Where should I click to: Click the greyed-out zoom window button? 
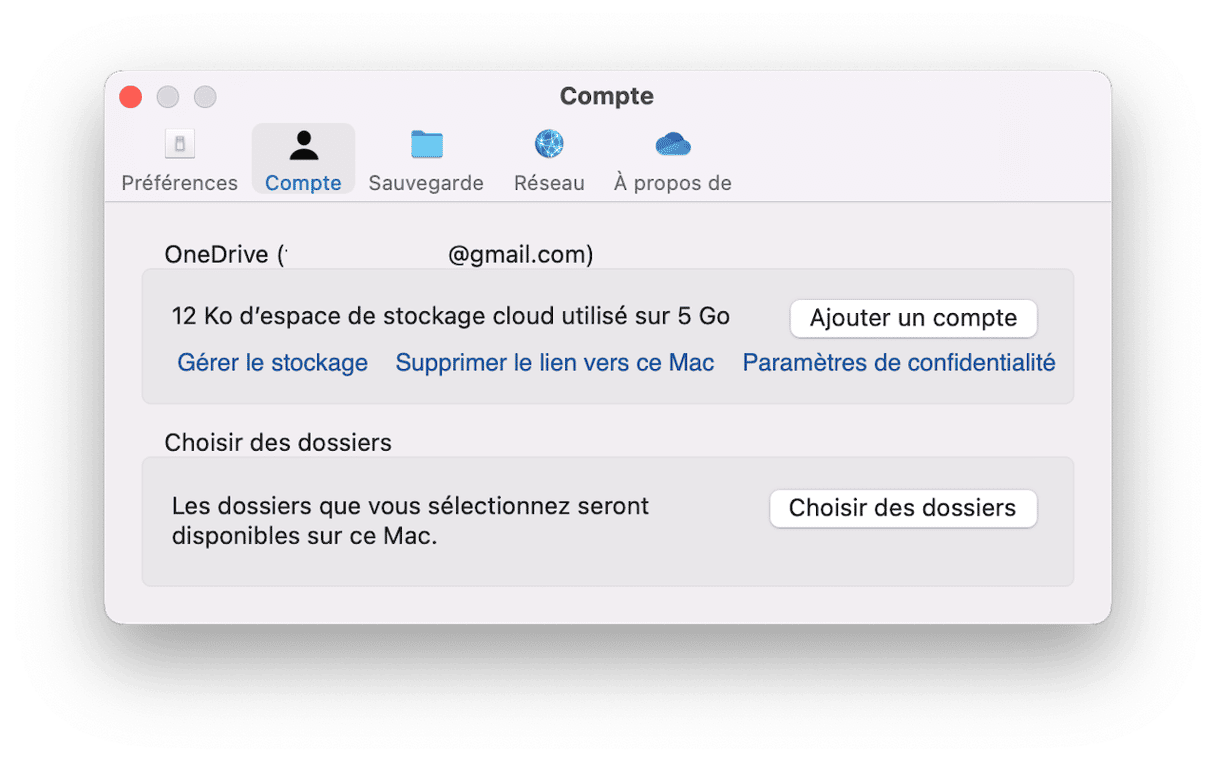[x=205, y=97]
